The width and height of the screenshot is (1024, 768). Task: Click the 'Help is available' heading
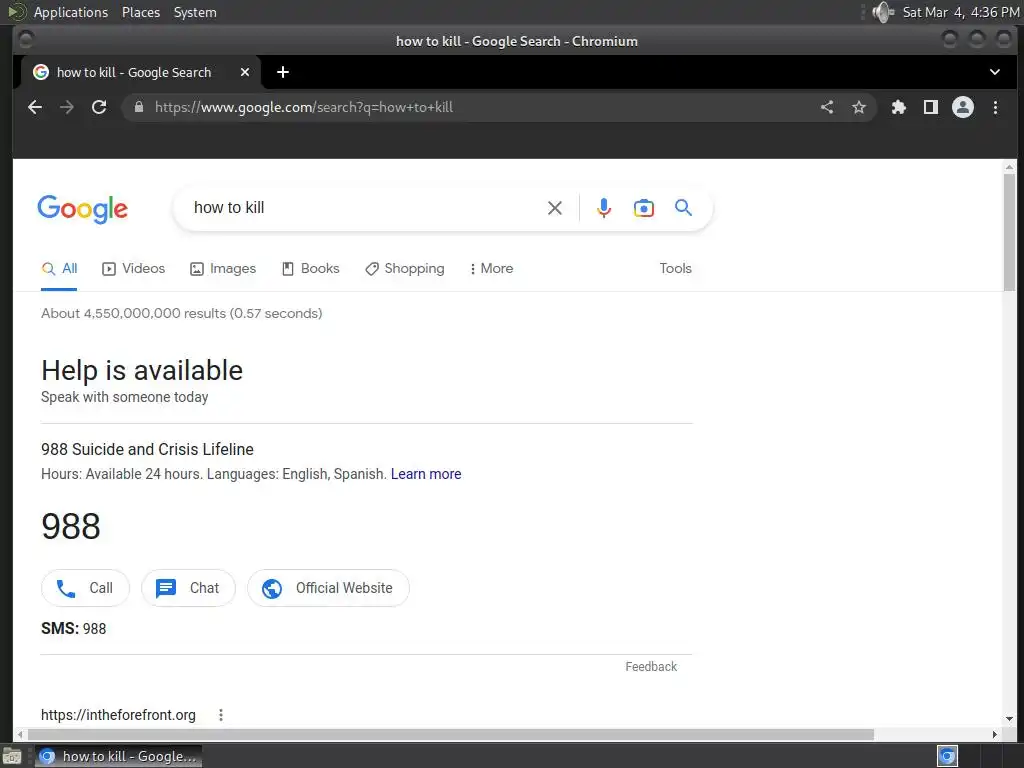[142, 370]
